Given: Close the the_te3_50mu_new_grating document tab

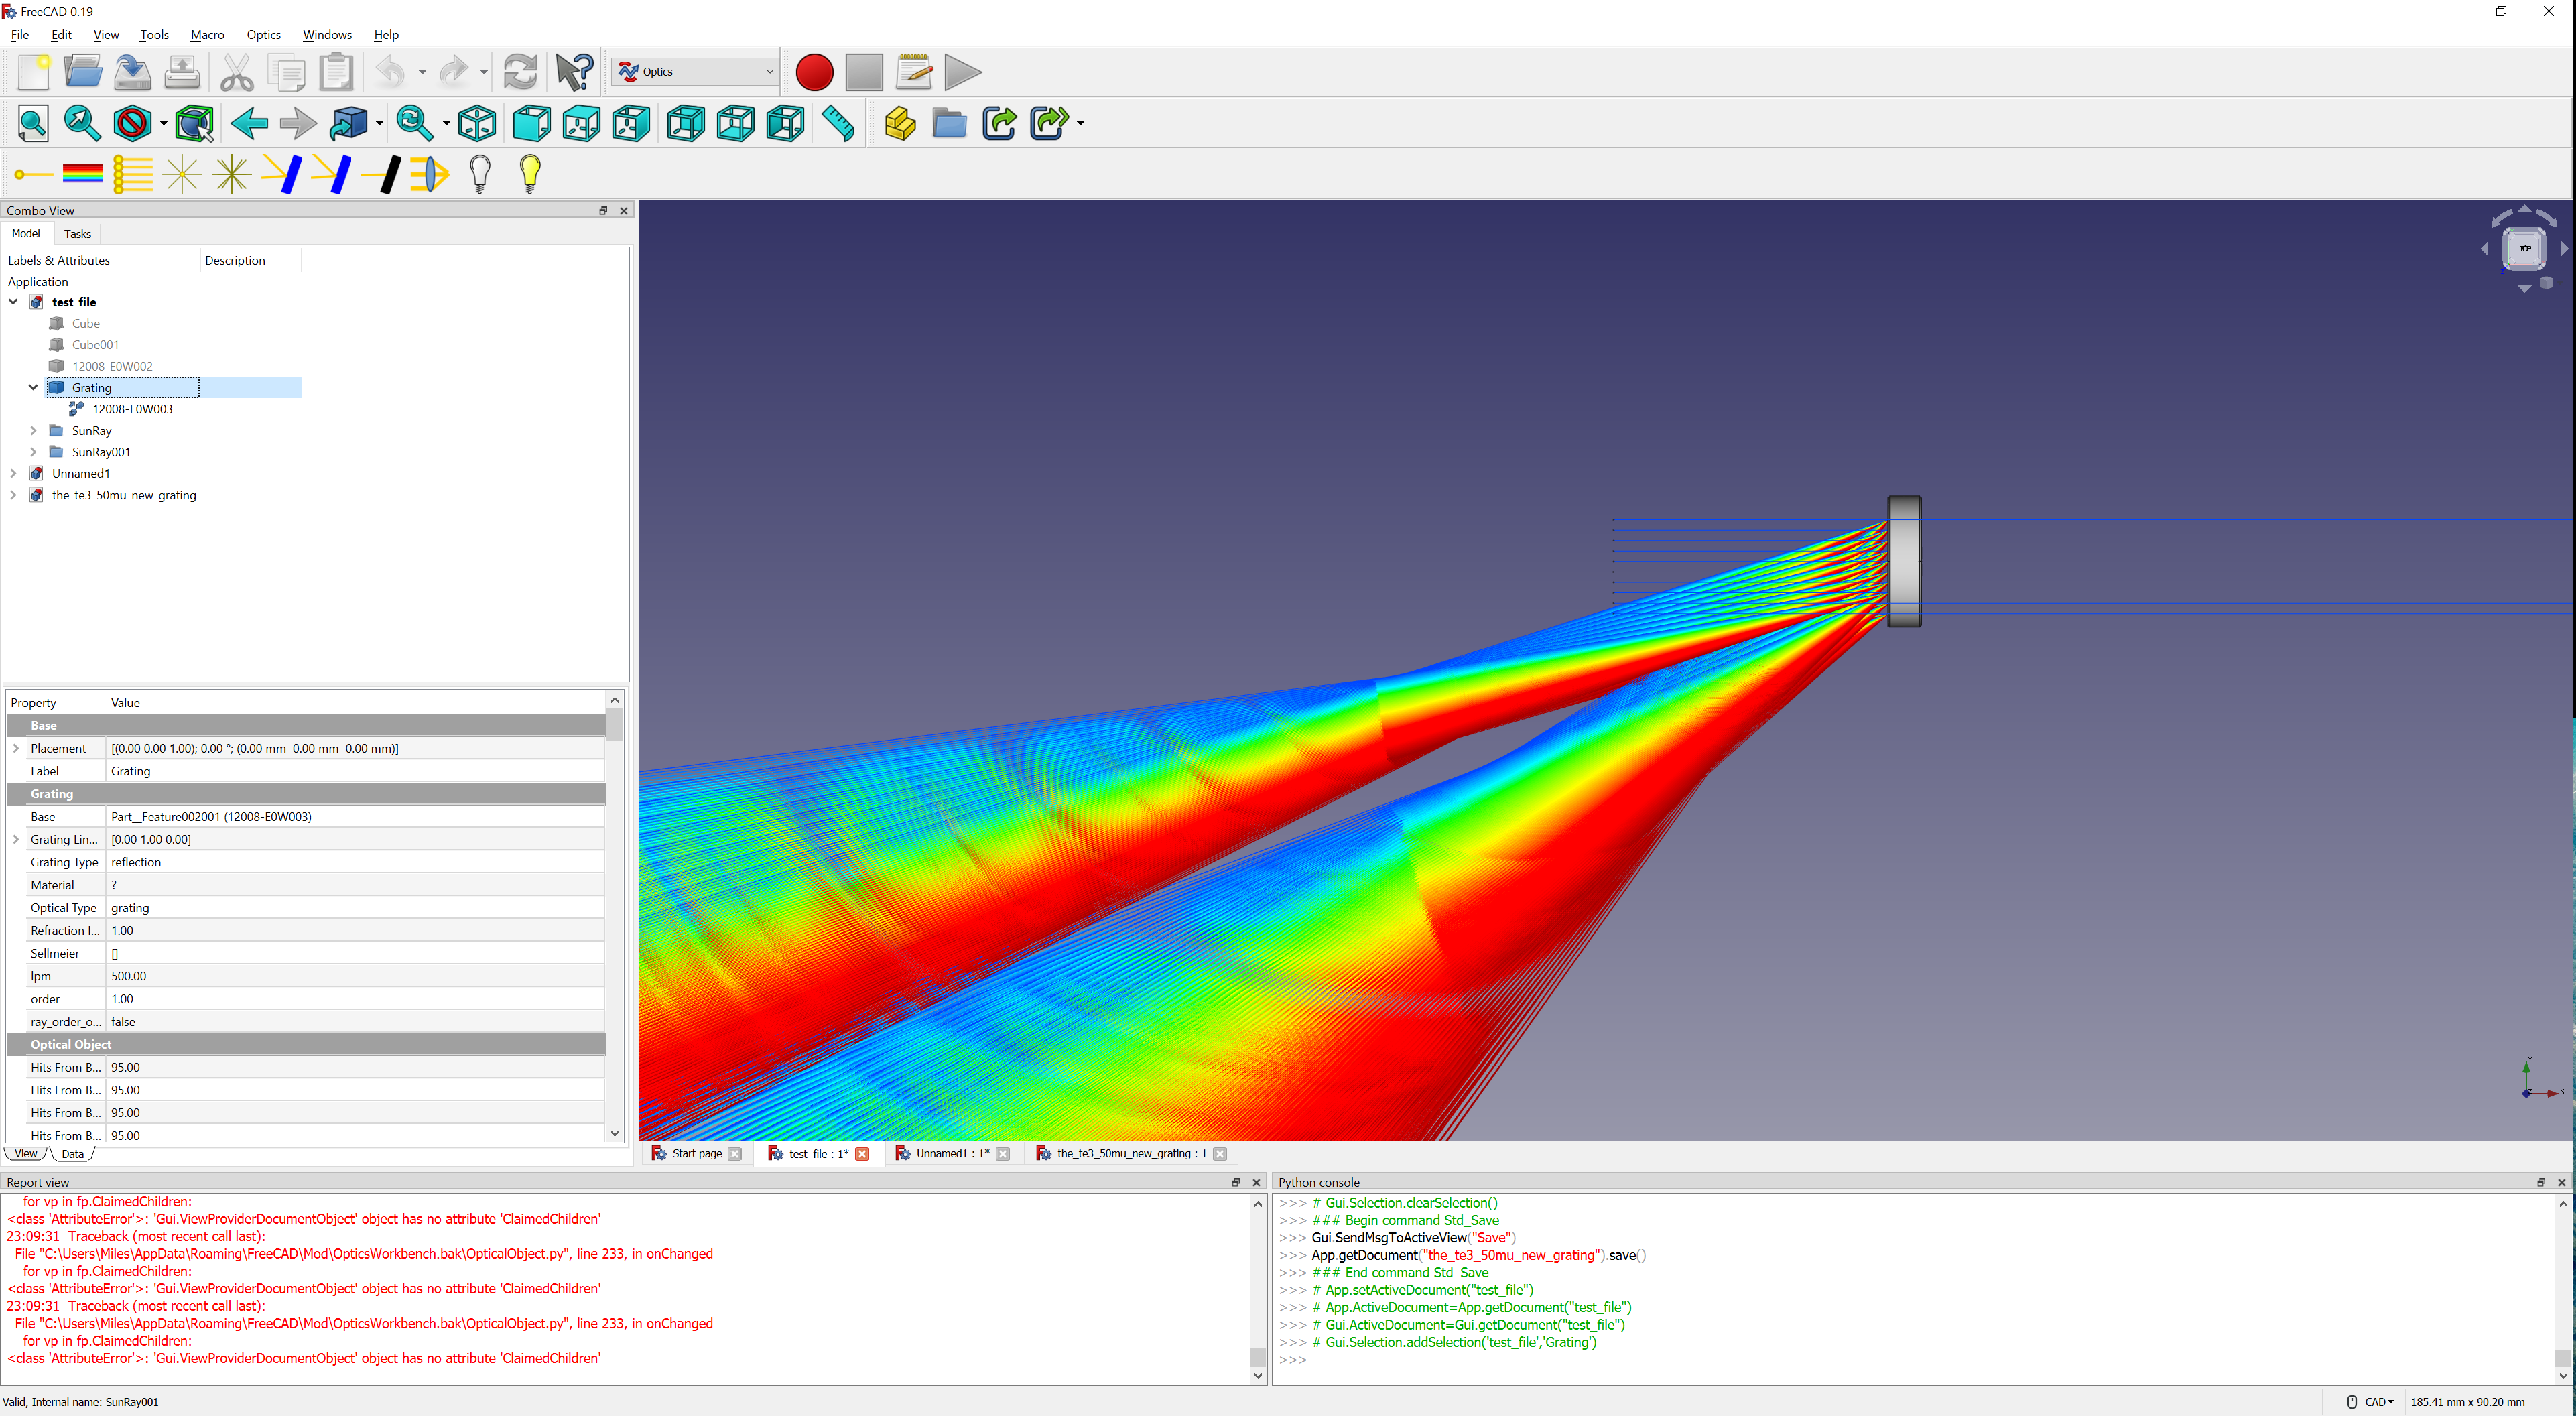Looking at the screenshot, I should tap(1220, 1154).
